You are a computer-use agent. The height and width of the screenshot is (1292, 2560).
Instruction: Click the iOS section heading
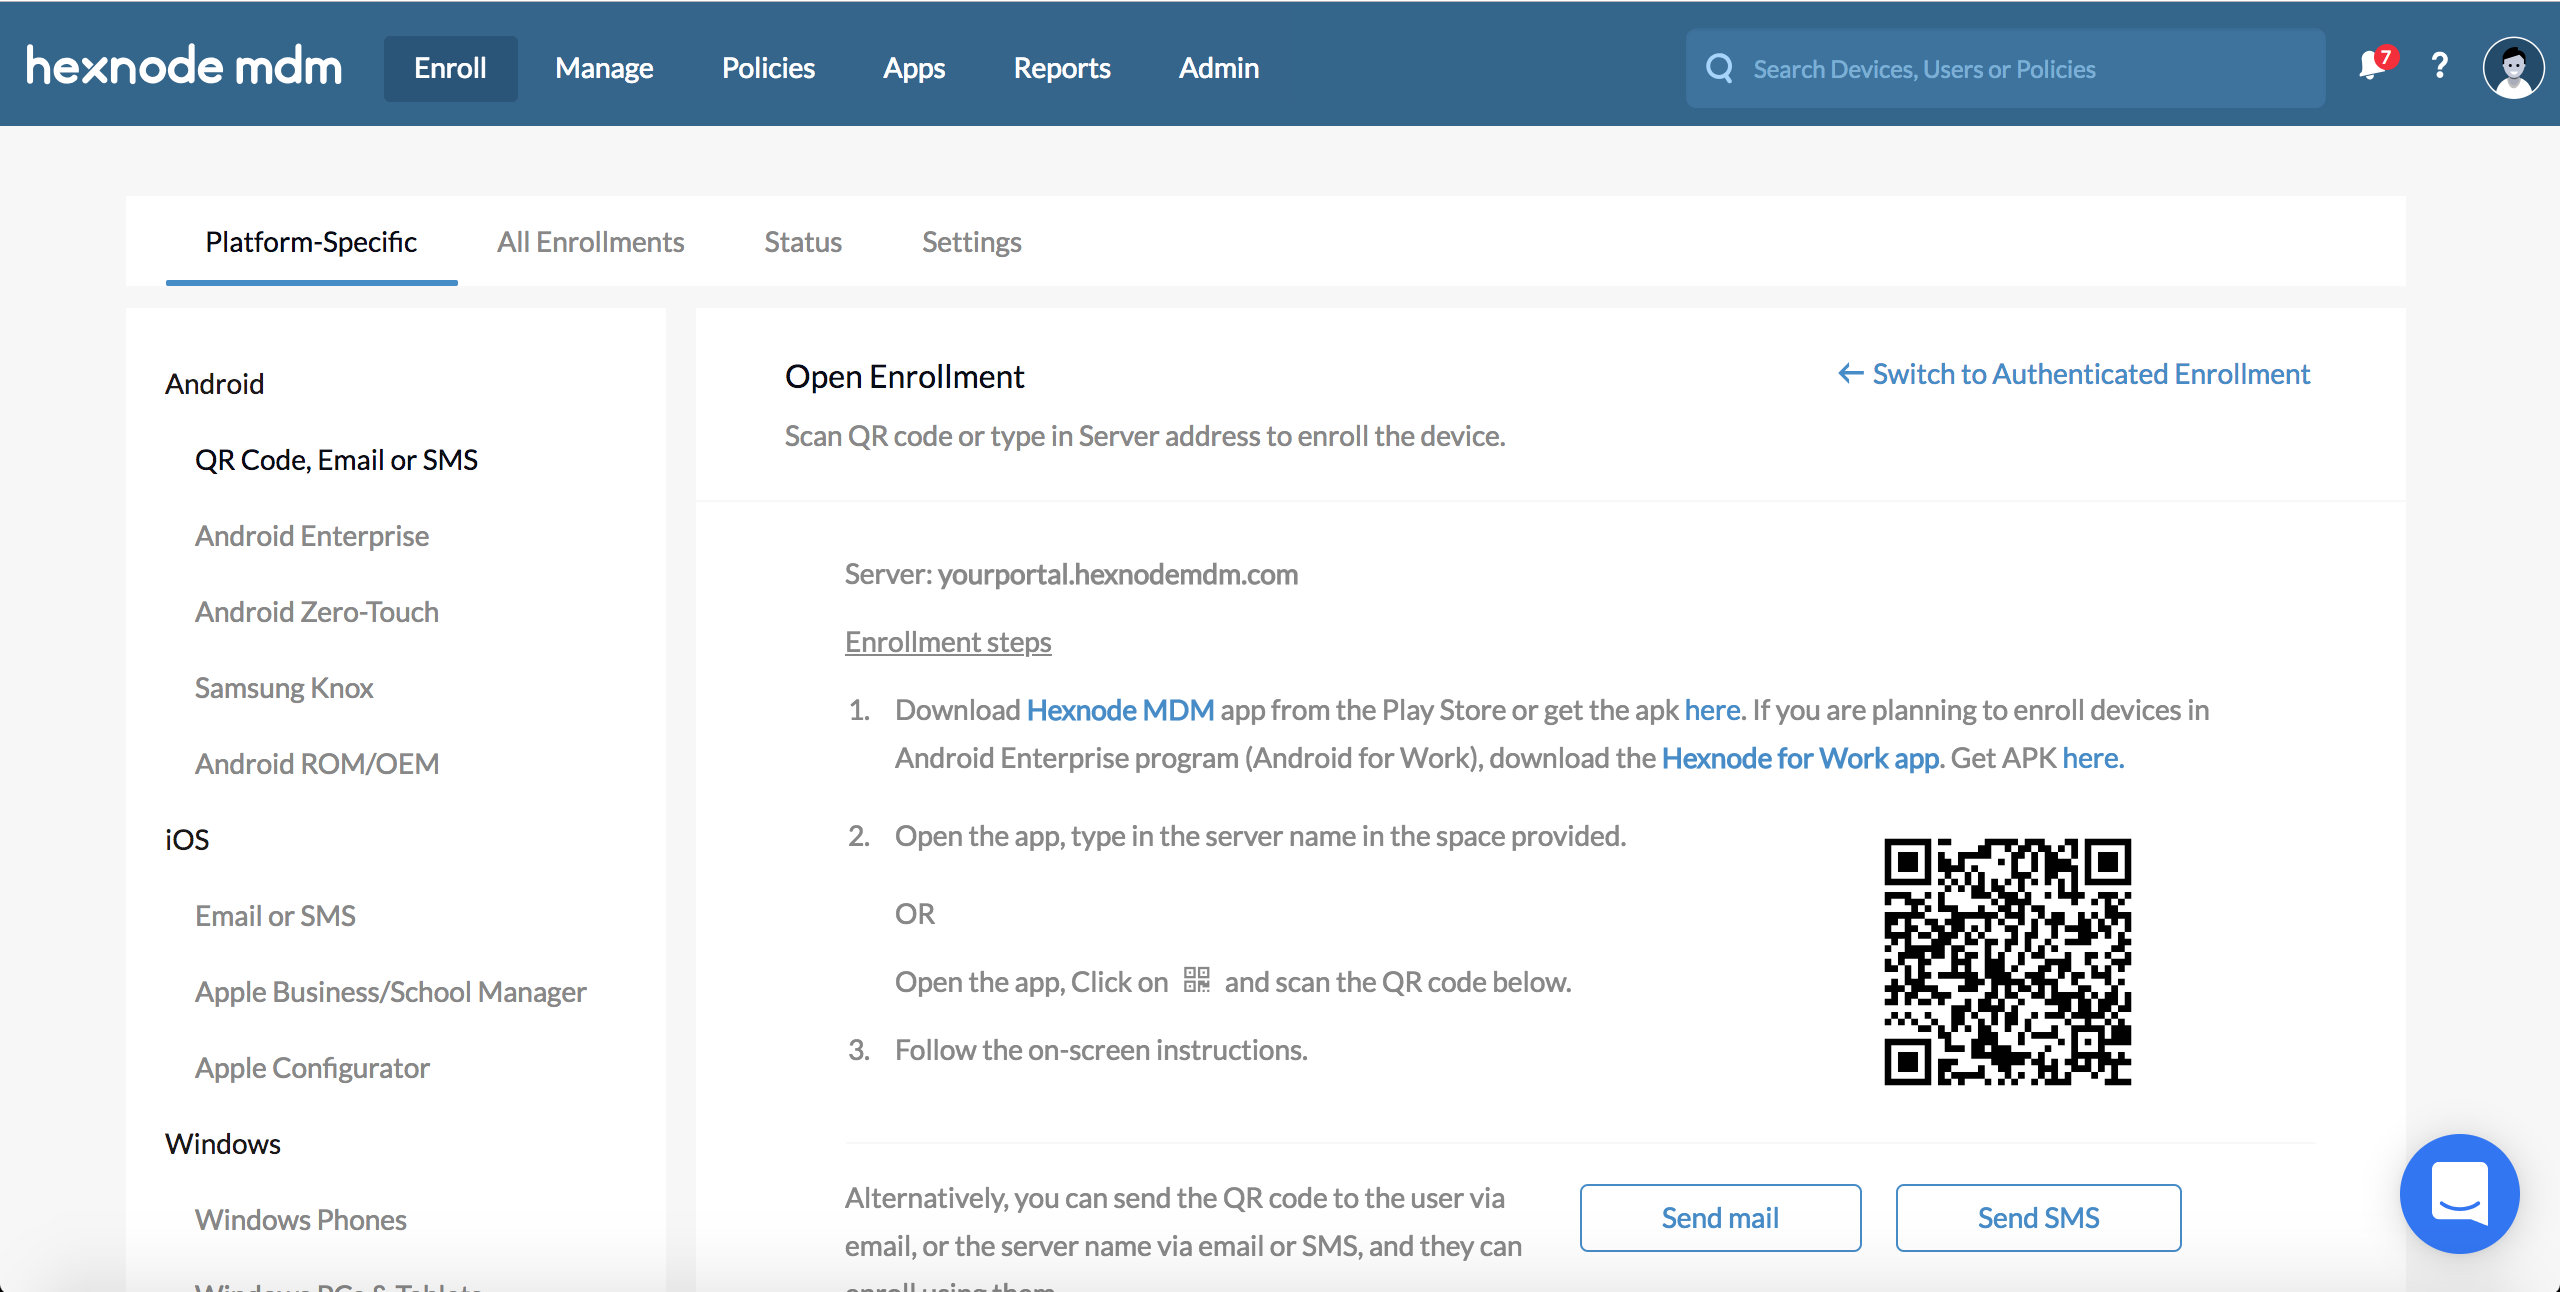click(x=187, y=840)
